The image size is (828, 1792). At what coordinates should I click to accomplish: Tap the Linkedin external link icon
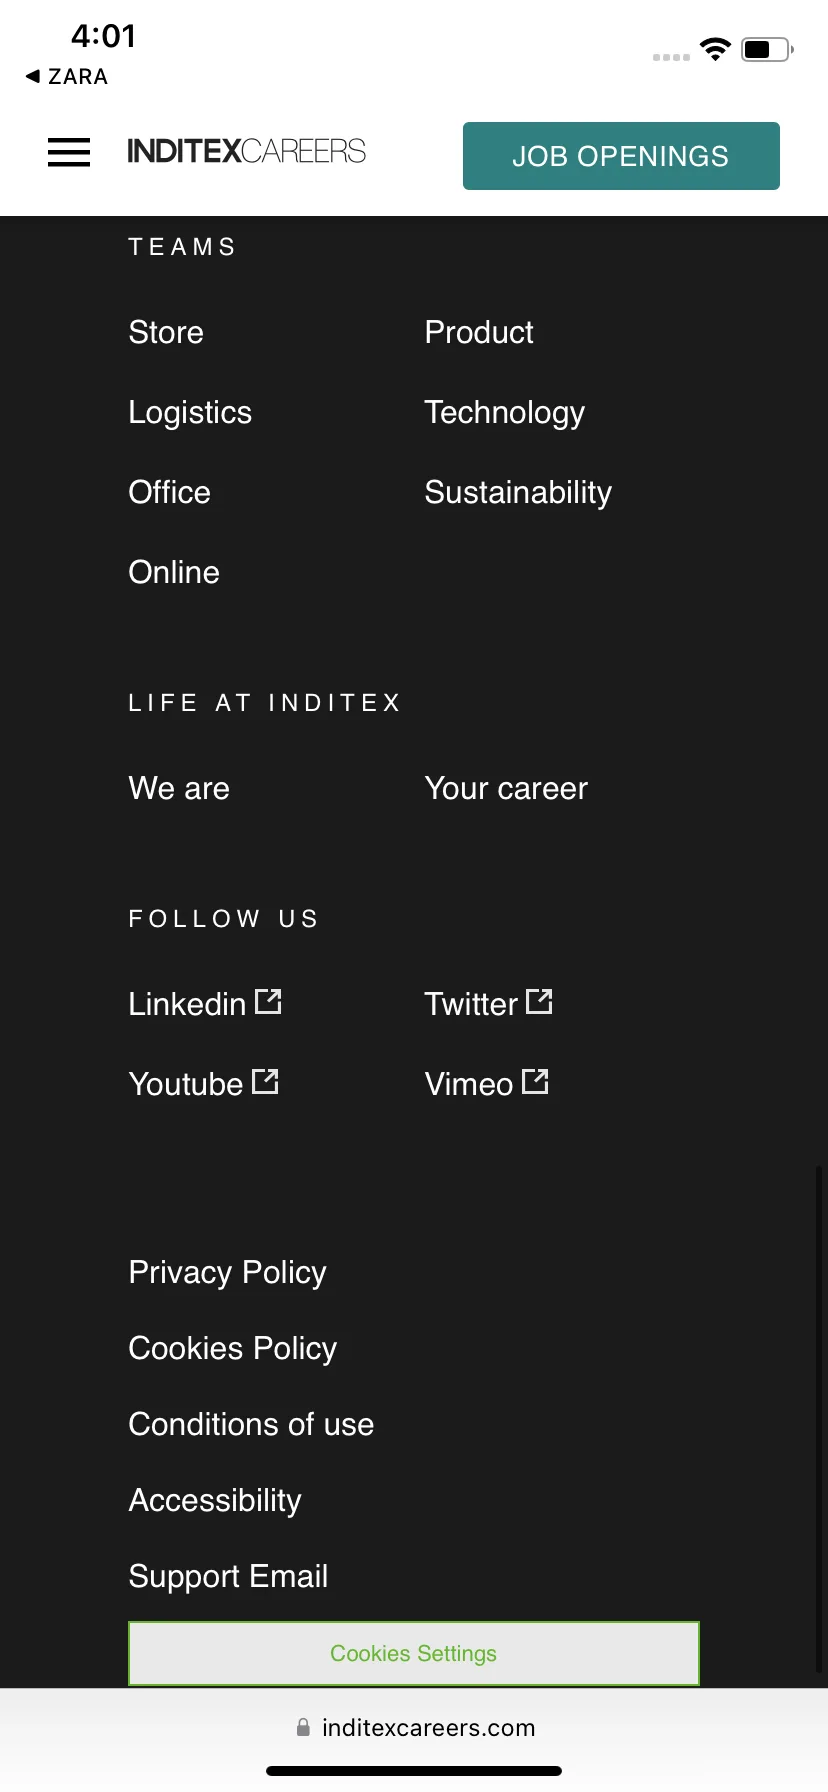coord(268,1001)
